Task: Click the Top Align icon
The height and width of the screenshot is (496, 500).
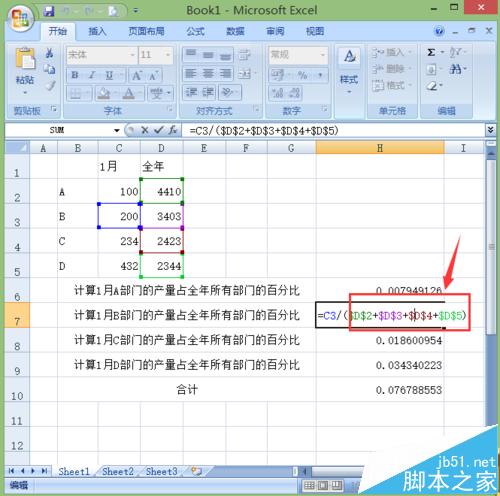Action: click(x=191, y=54)
